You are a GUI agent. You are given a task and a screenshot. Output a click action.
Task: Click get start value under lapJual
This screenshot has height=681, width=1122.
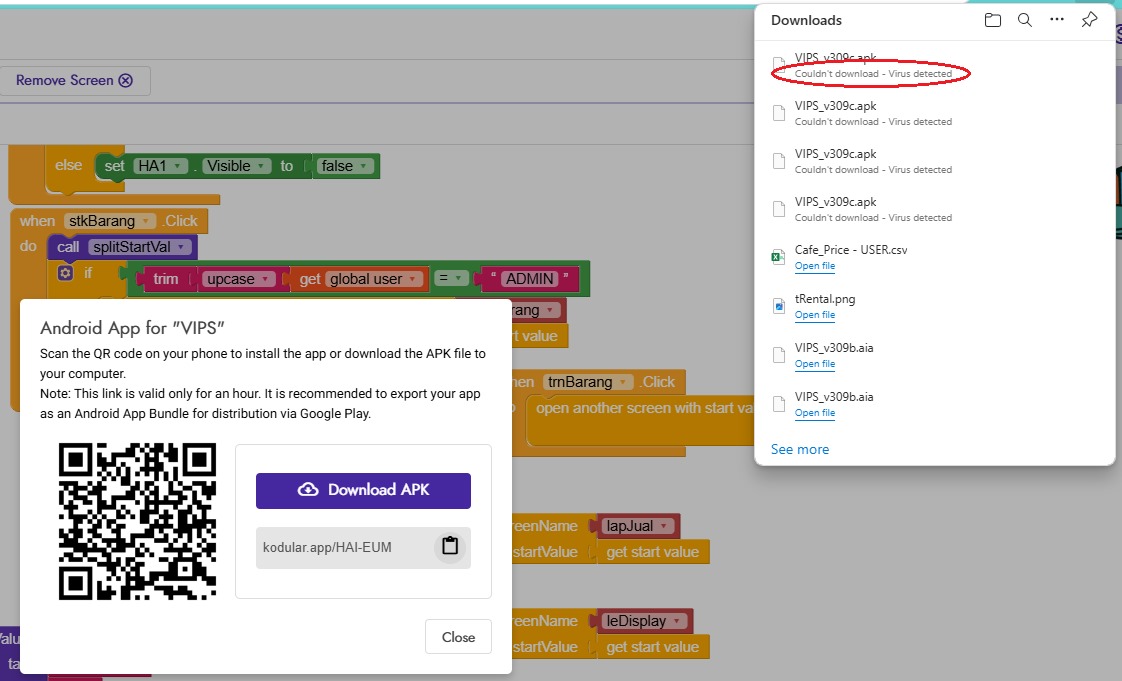(652, 552)
